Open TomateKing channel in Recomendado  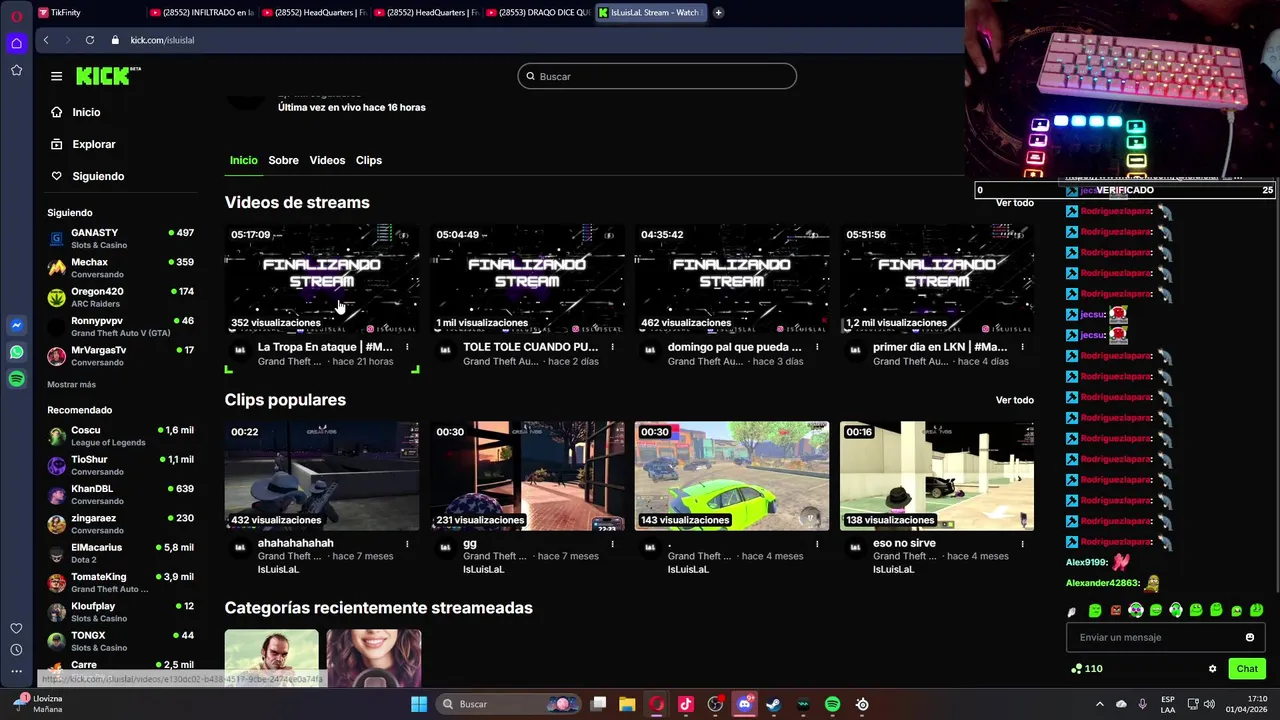coord(120,582)
